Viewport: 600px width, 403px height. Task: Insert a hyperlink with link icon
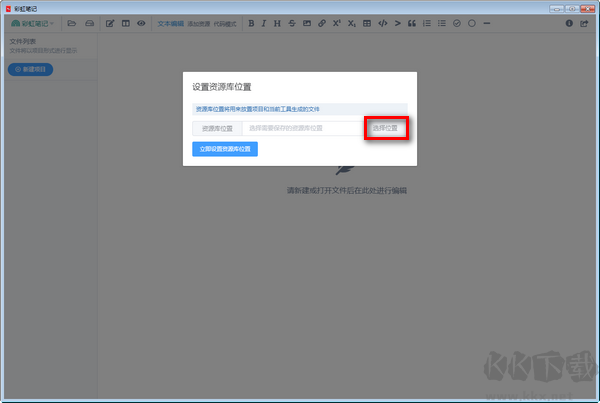click(322, 23)
